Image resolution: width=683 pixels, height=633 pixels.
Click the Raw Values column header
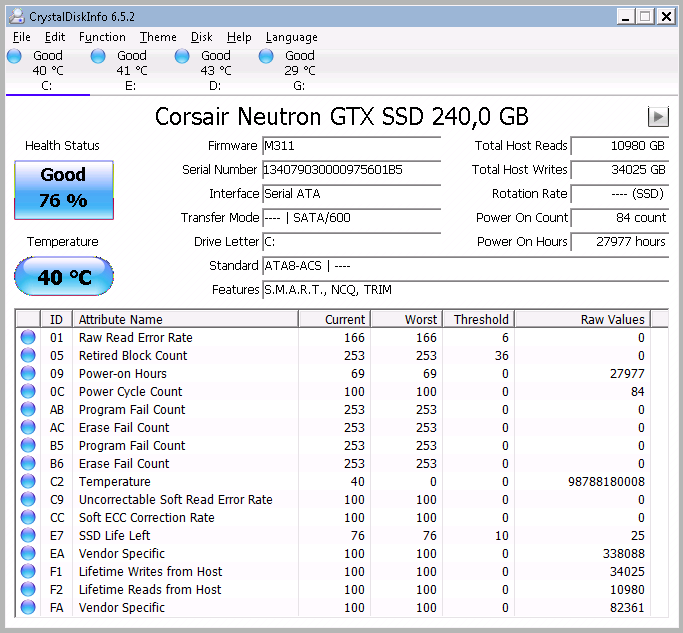(583, 319)
